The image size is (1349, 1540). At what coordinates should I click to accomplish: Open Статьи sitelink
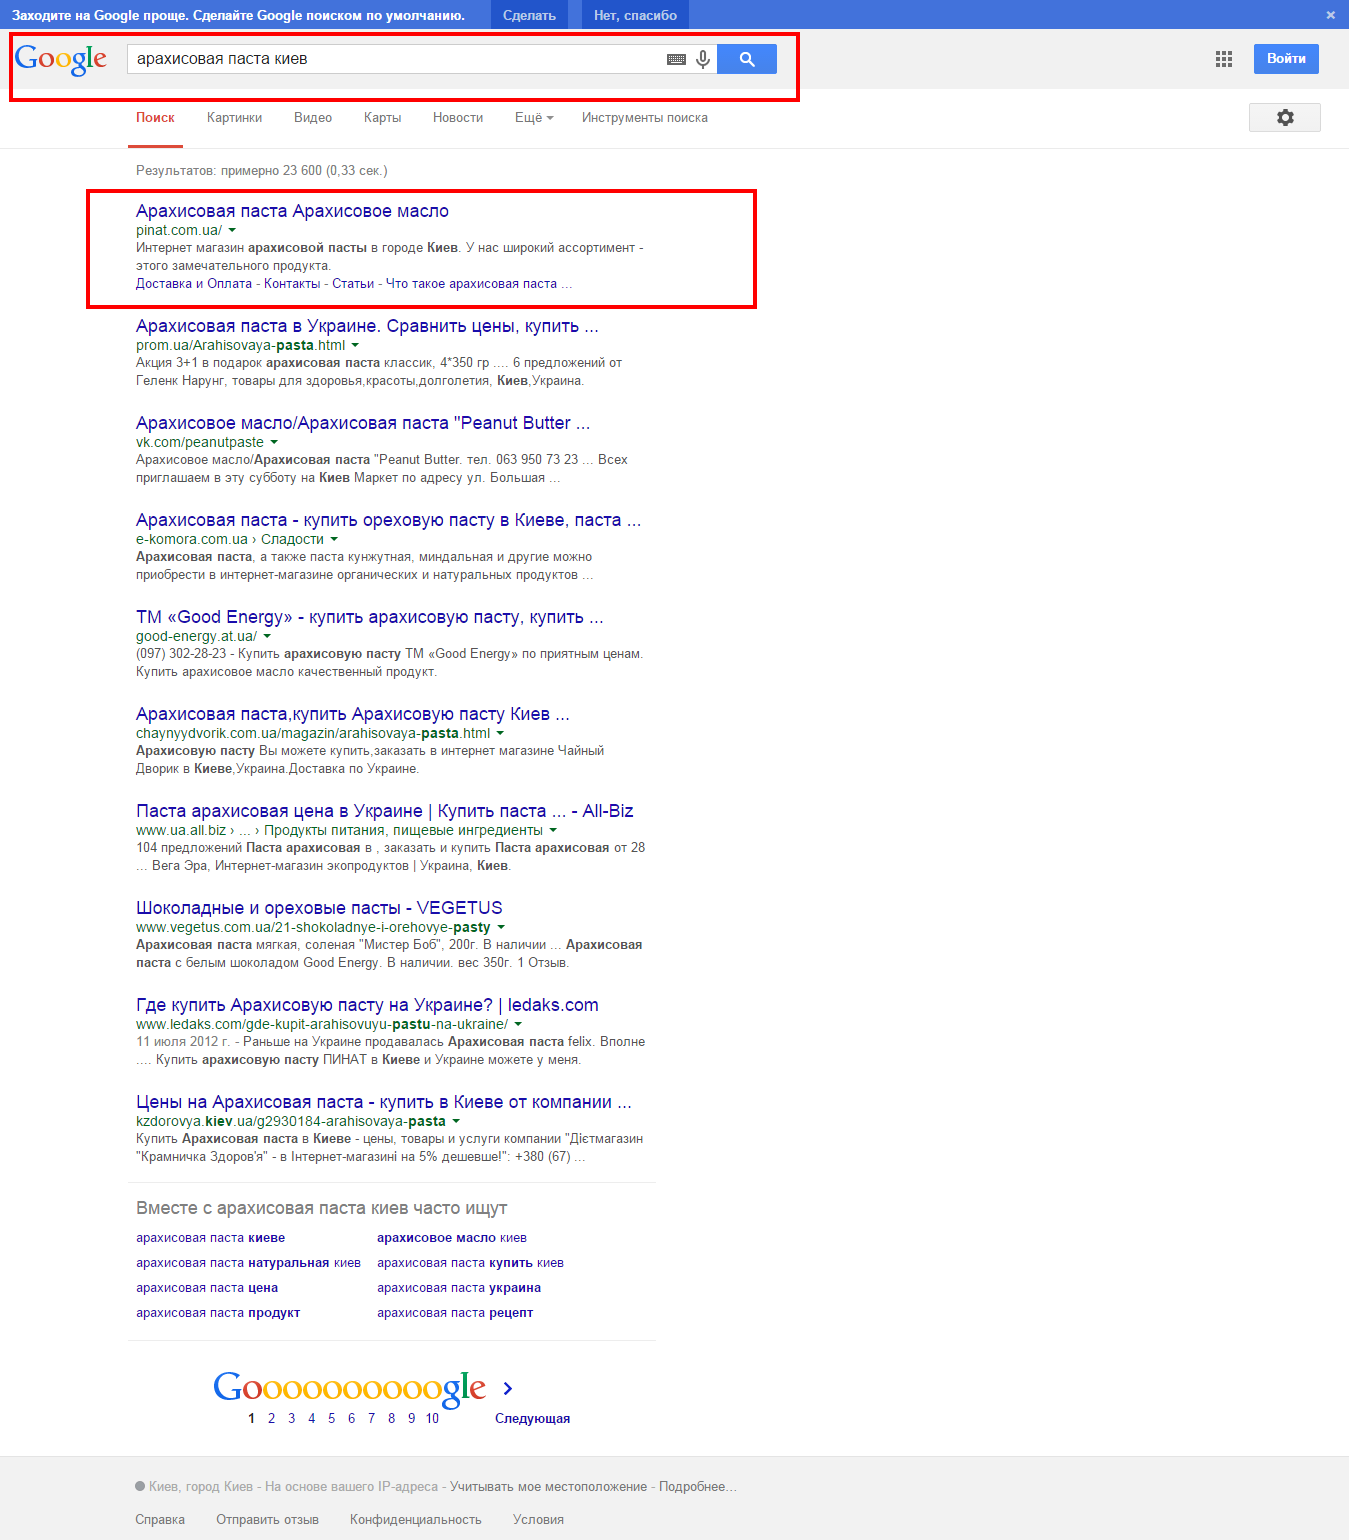[353, 284]
